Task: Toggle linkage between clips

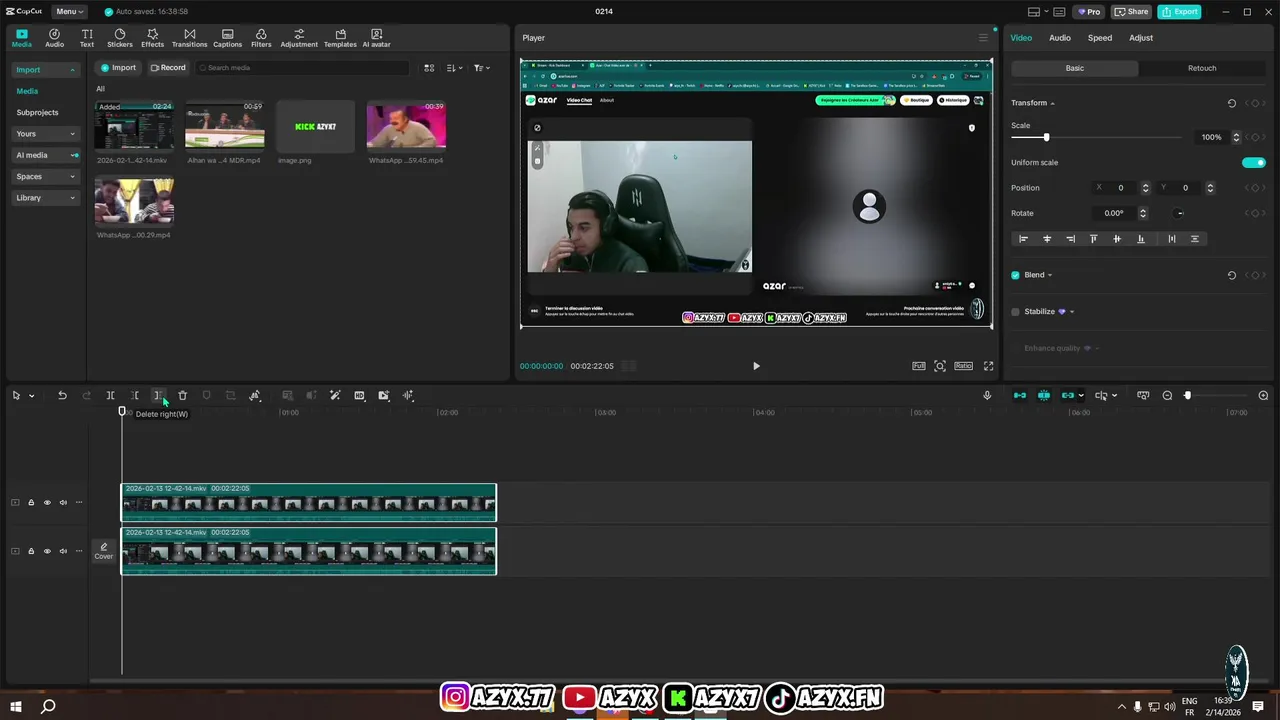Action: point(1068,395)
